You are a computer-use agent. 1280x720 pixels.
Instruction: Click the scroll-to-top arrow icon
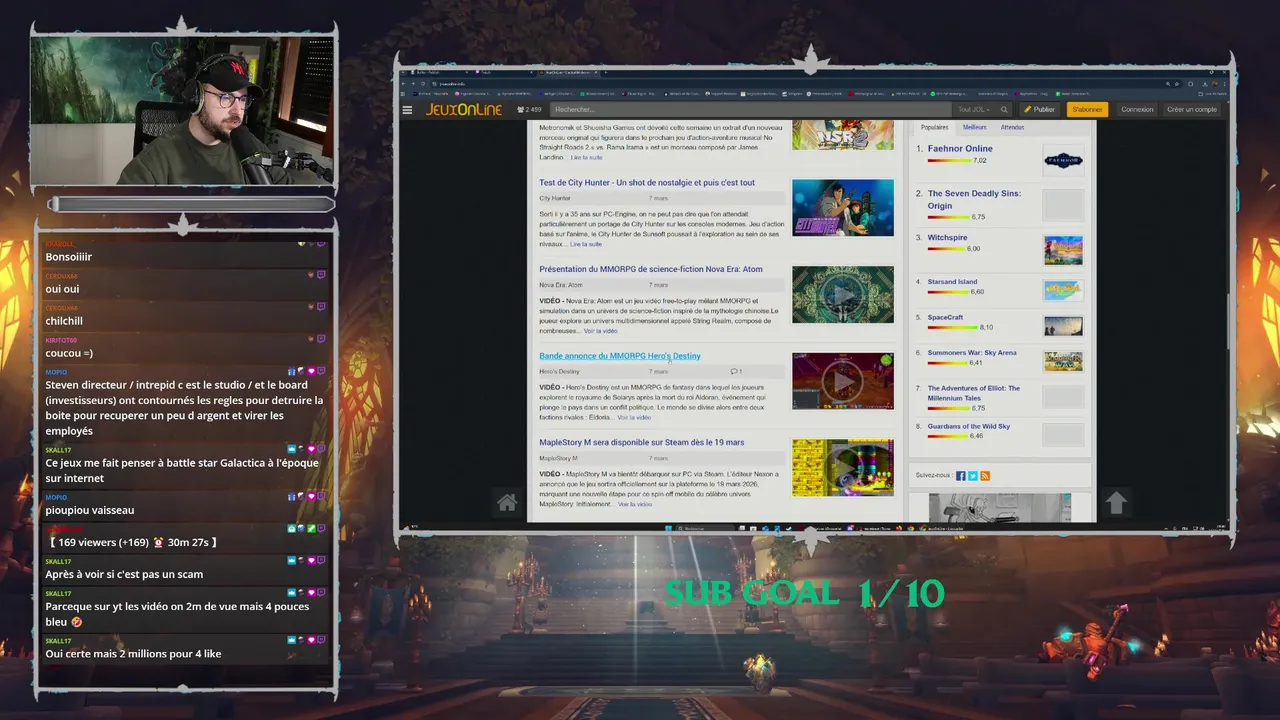point(1116,503)
